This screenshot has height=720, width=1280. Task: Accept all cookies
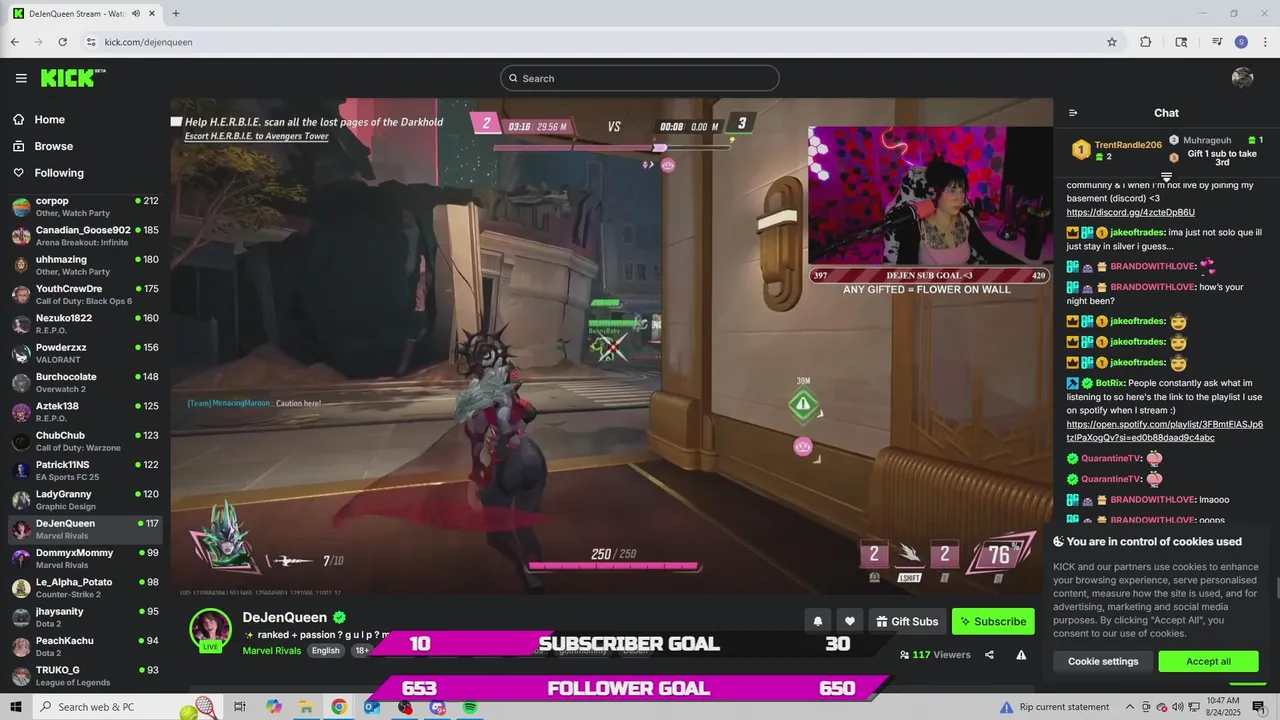click(1208, 661)
